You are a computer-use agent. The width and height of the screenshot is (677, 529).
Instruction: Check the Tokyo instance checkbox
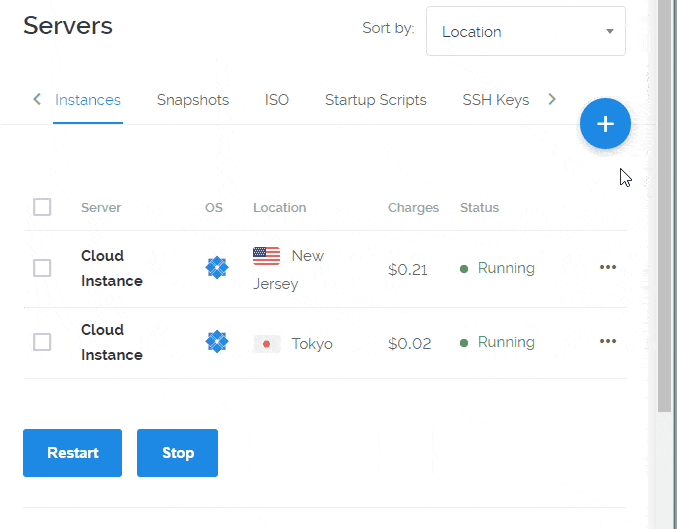42,342
